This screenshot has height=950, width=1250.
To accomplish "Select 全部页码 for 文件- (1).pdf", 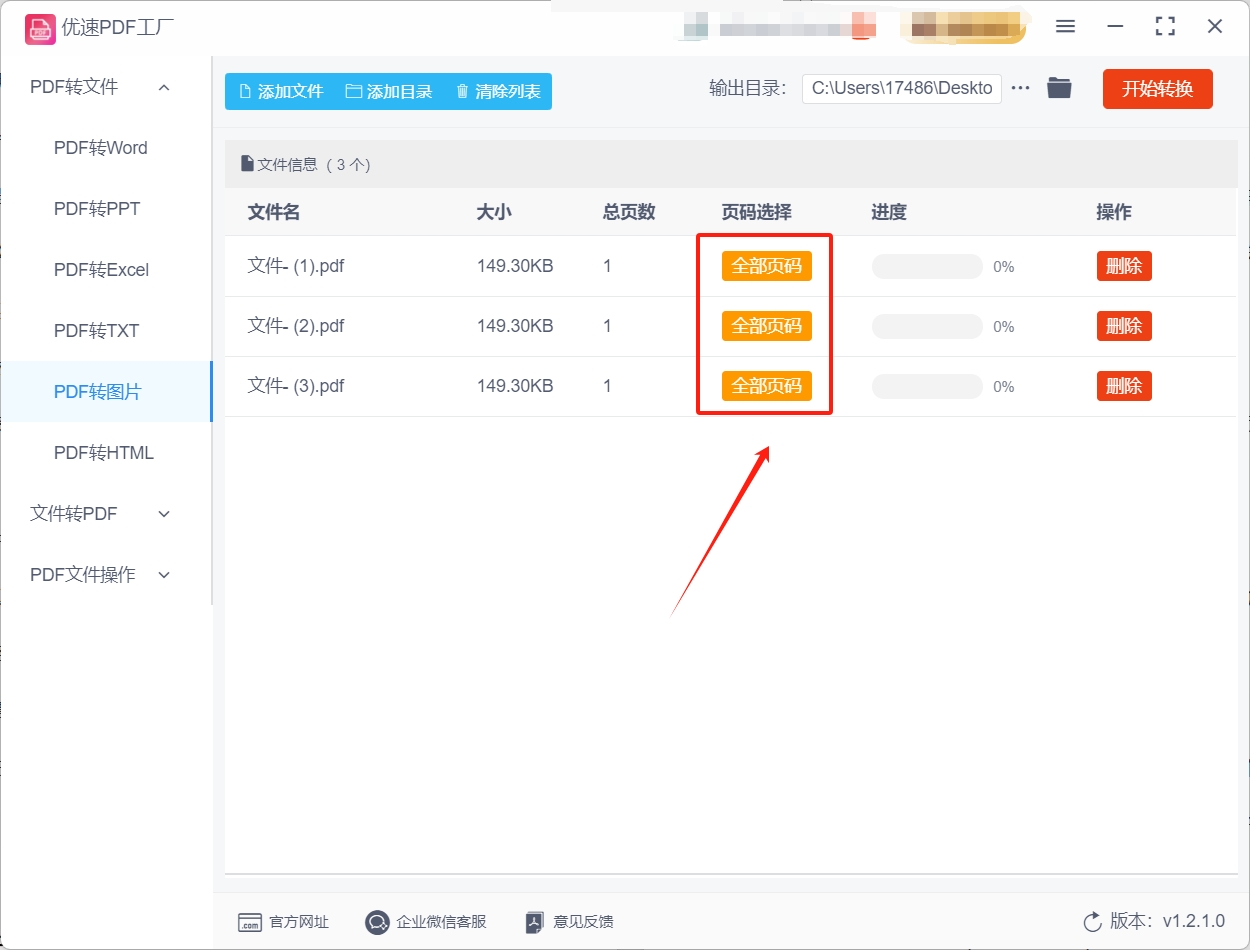I will click(x=766, y=266).
